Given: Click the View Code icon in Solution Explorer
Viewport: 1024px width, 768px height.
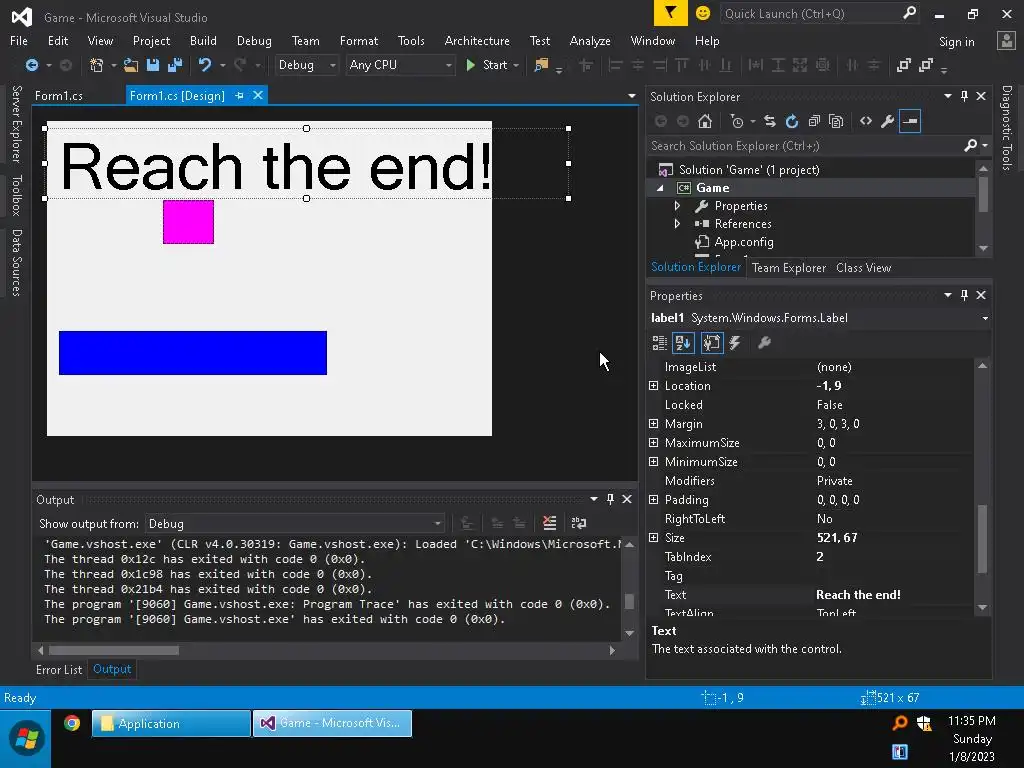Looking at the screenshot, I should pos(866,121).
